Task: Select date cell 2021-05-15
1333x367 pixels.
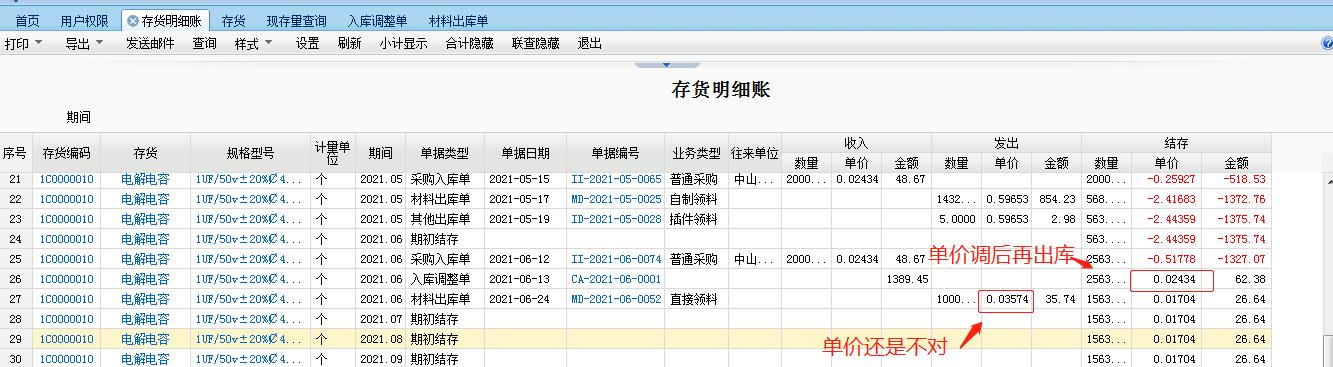Action: pos(525,179)
